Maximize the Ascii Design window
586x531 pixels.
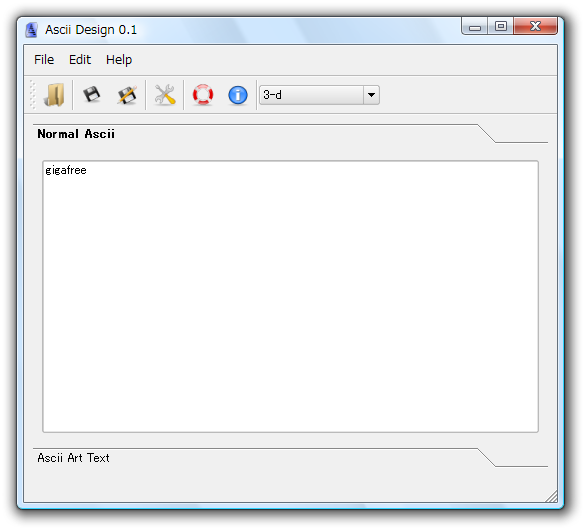500,26
